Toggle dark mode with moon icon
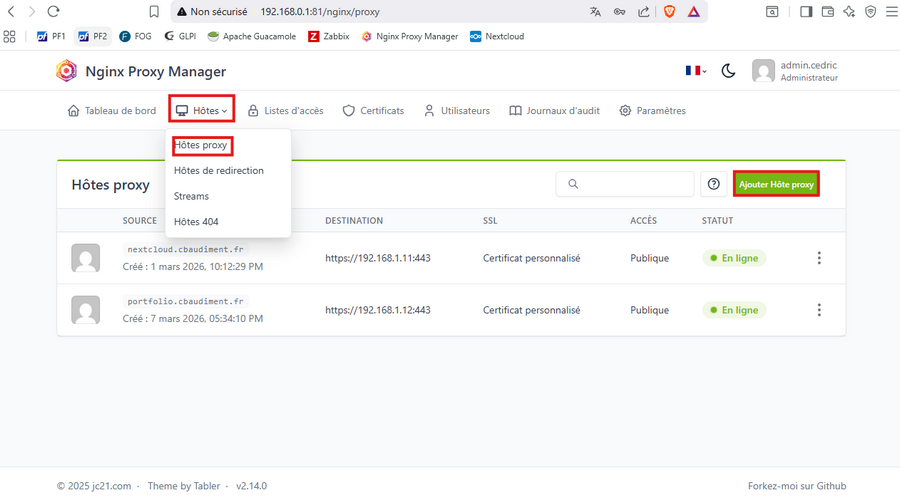Screen dimensions: 900x503 [x=729, y=71]
